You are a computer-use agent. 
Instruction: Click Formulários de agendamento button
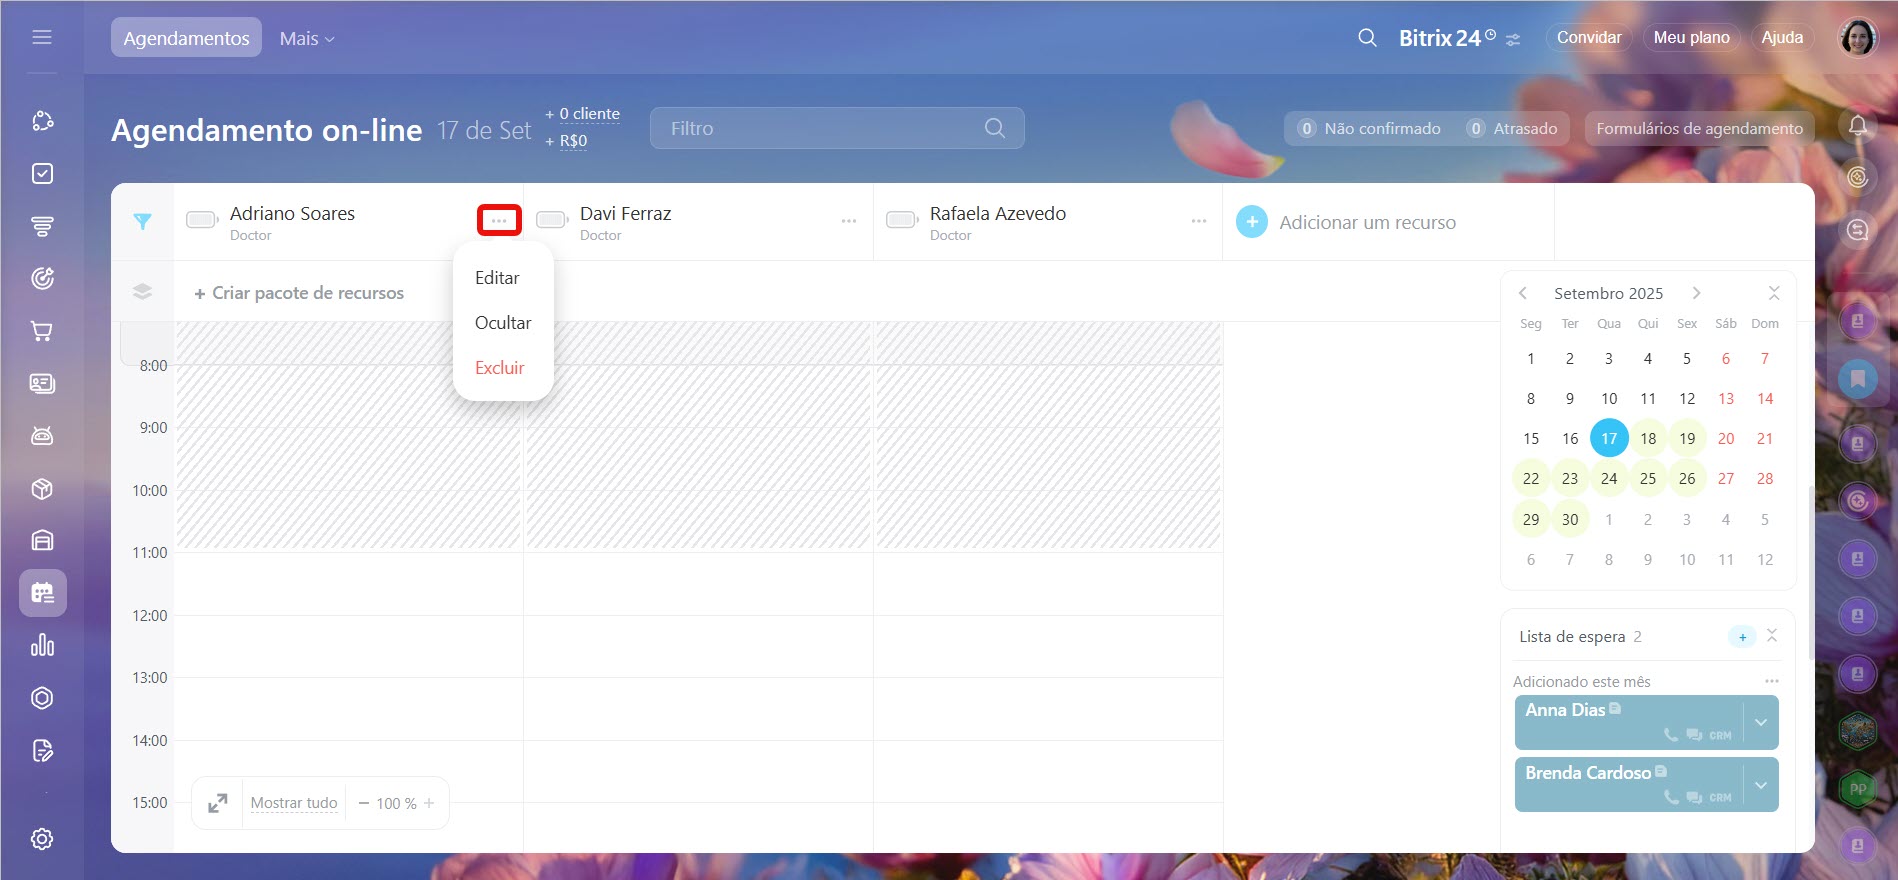[1699, 128]
